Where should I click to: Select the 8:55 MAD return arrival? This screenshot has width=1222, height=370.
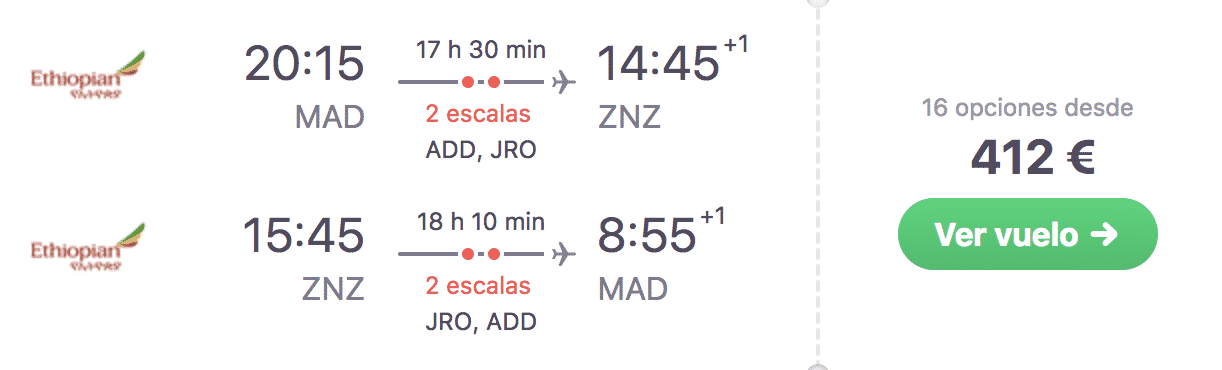click(x=647, y=236)
